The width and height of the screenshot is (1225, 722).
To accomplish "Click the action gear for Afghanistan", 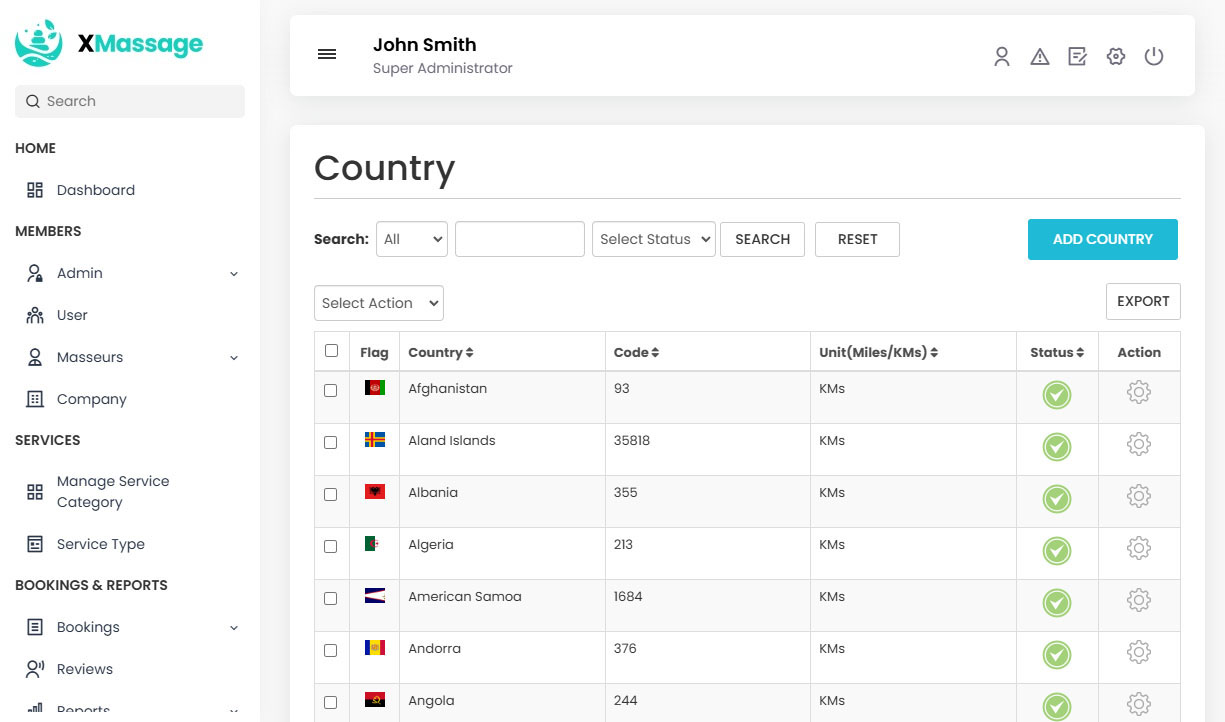I will 1138,393.
